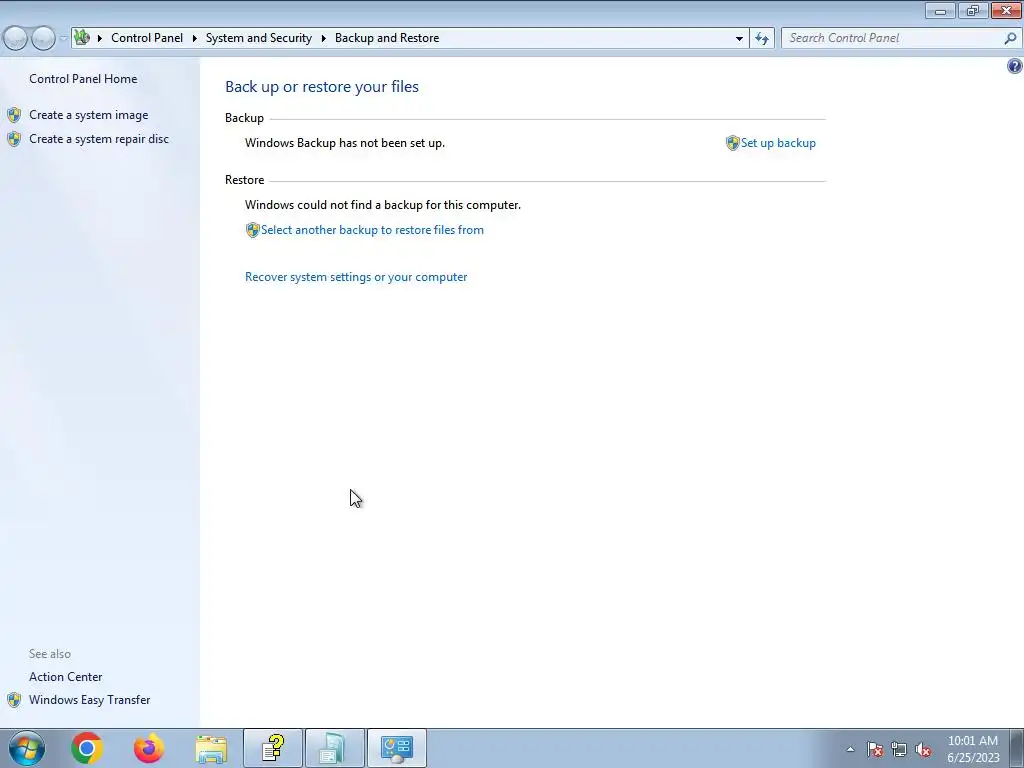
Task: Click the Show desktop strip
Action: (x=1017, y=748)
